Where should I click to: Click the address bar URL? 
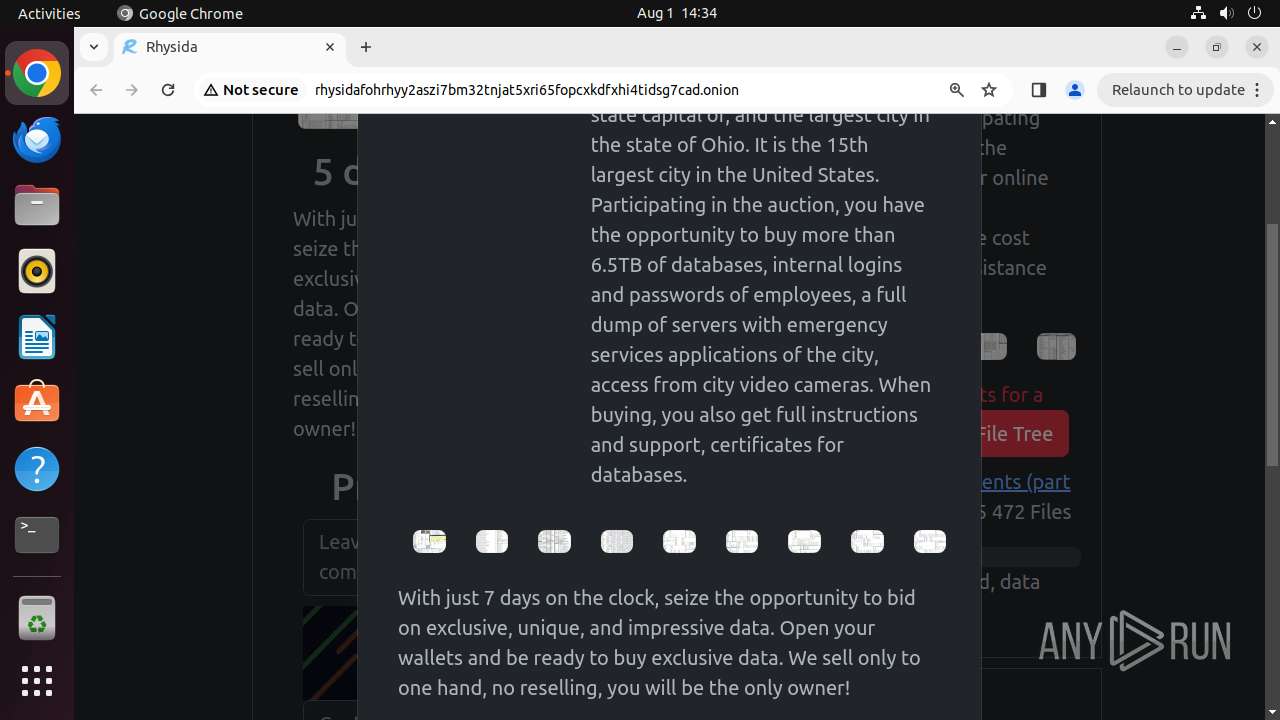526,90
